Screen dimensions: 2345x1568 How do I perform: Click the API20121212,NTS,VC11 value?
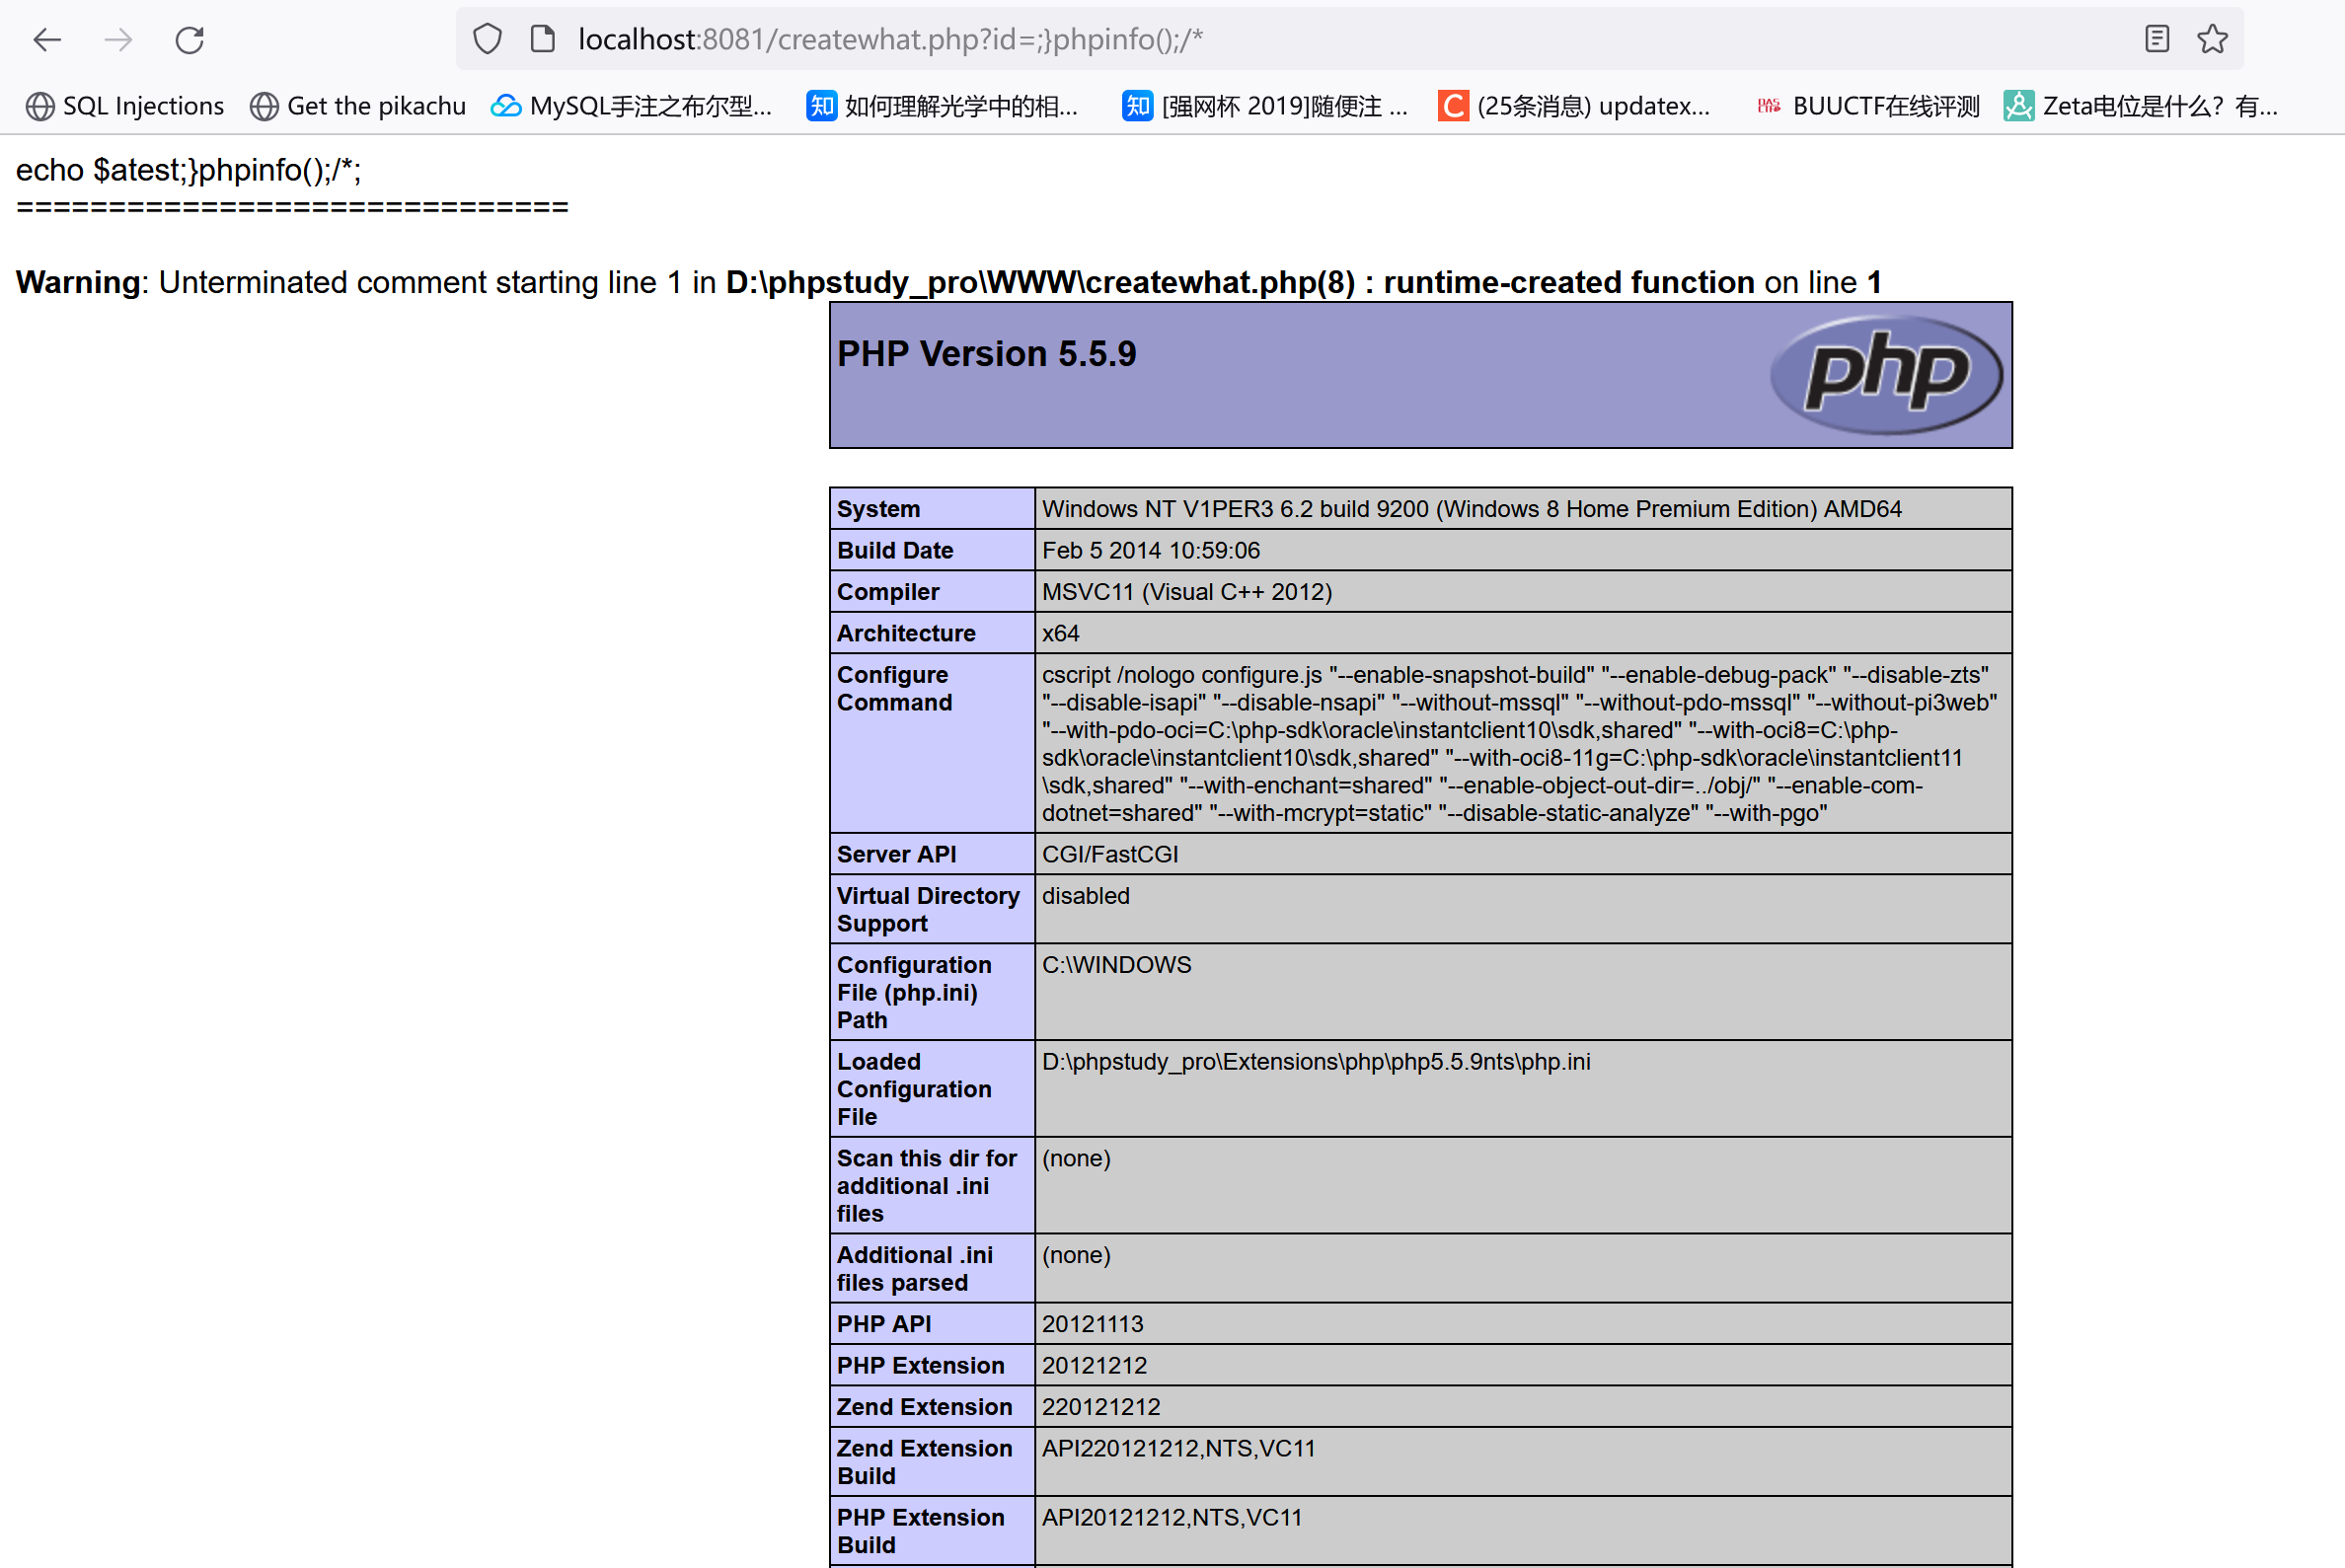point(1172,1518)
